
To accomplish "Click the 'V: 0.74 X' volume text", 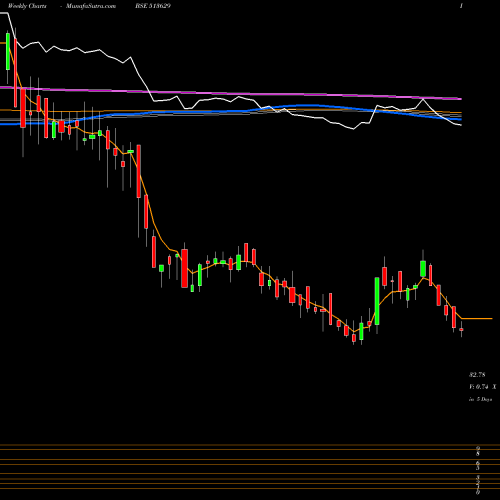I will tap(482, 387).
